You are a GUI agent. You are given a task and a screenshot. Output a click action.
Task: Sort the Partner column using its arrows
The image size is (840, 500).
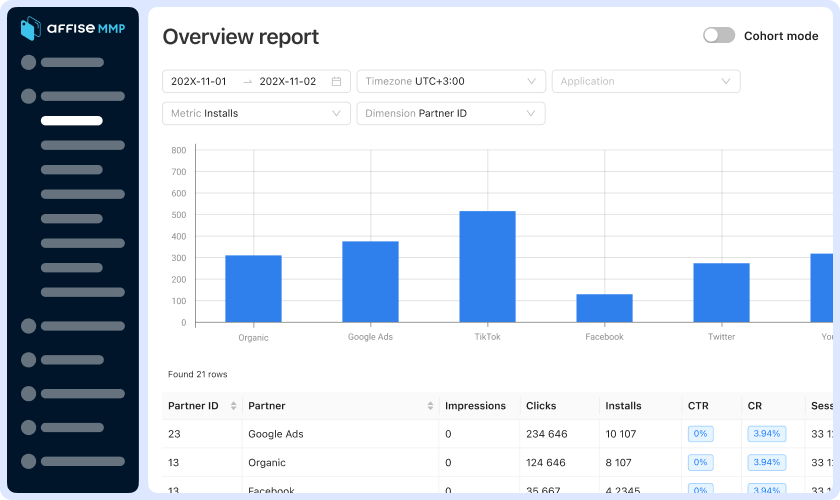430,406
